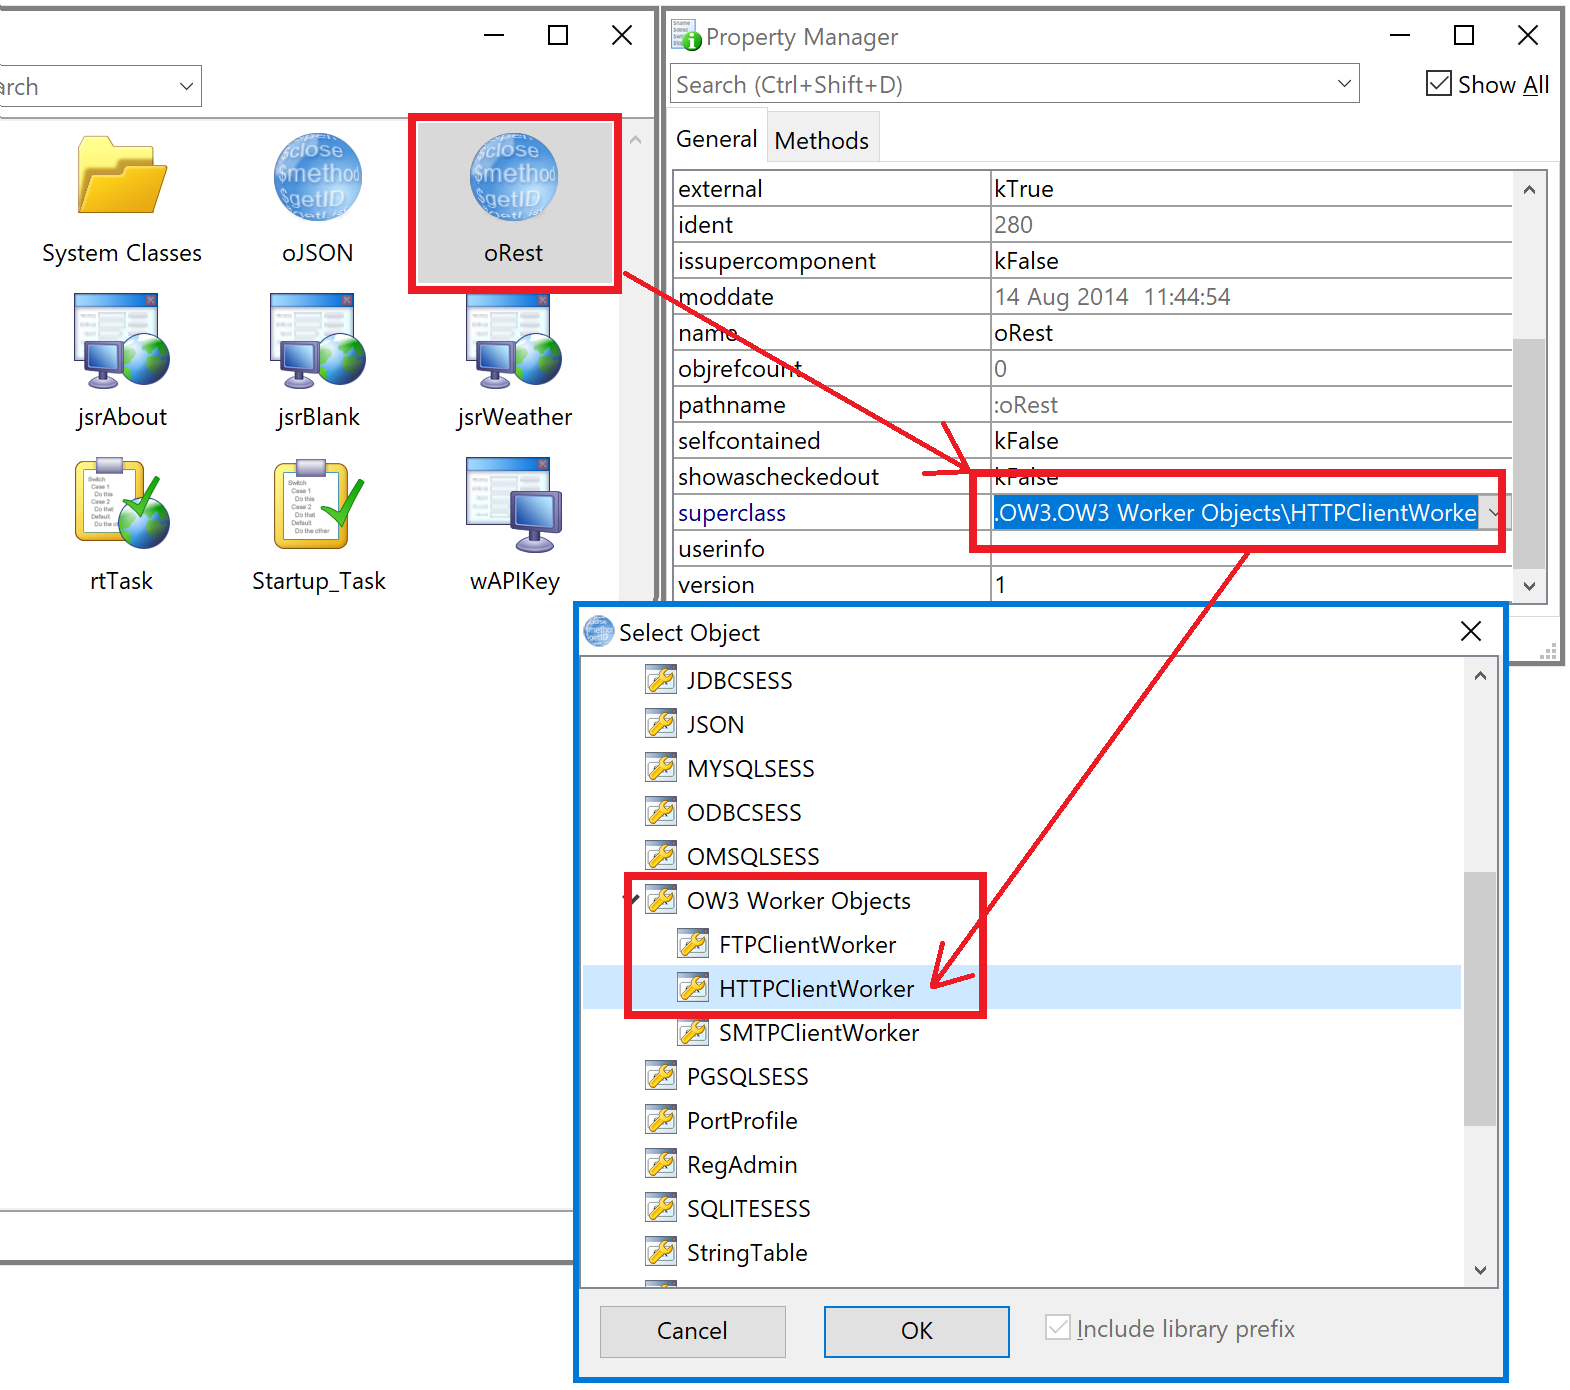
Task: Select the jsrWeather remote form icon
Action: pos(514,342)
